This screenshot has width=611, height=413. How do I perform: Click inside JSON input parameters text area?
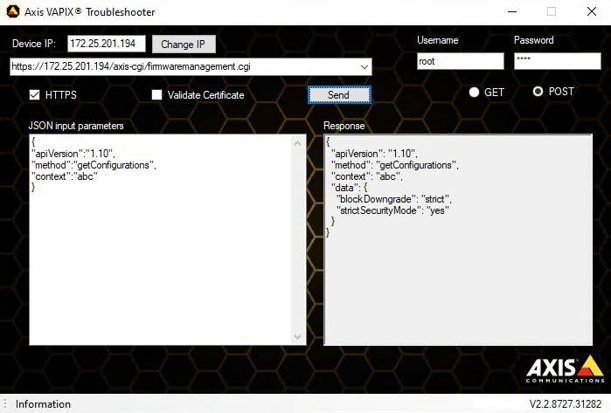tap(168, 240)
